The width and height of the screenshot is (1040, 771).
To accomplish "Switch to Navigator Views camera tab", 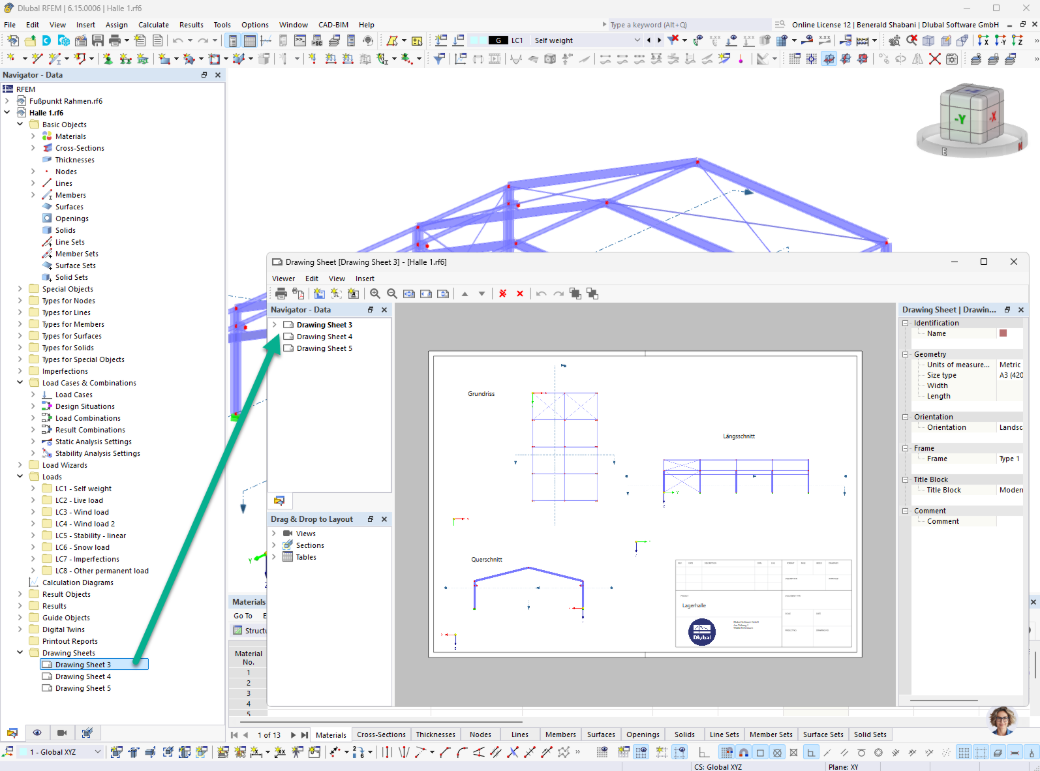I will 62,733.
